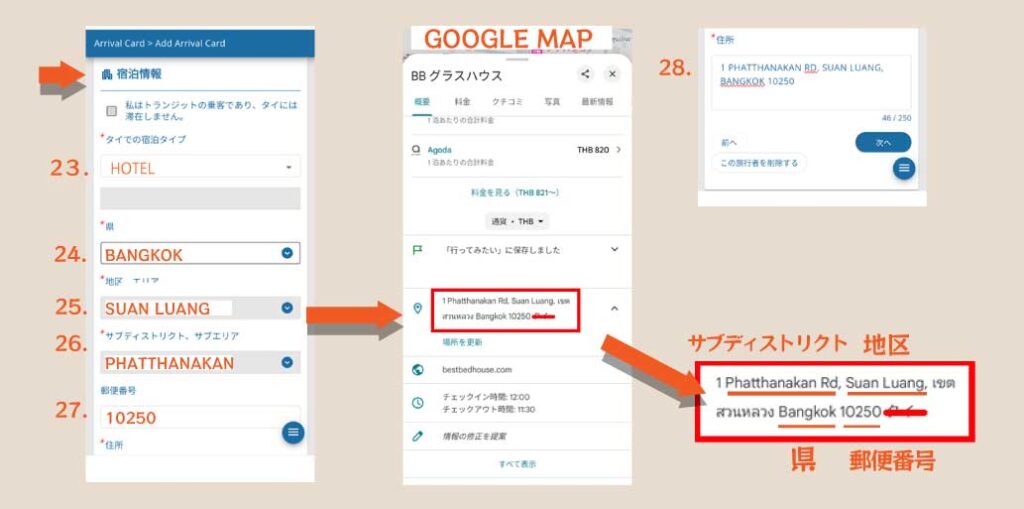Click the clock icon by check-in times
The height and width of the screenshot is (509, 1024).
418,403
